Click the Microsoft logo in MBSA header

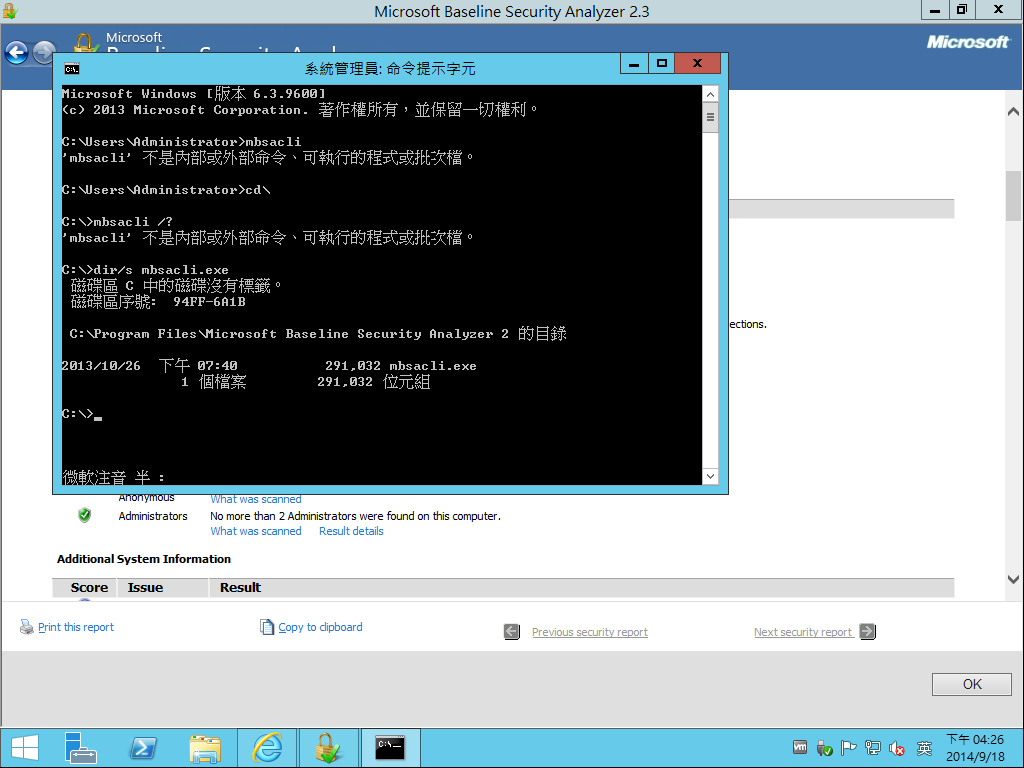(968, 42)
